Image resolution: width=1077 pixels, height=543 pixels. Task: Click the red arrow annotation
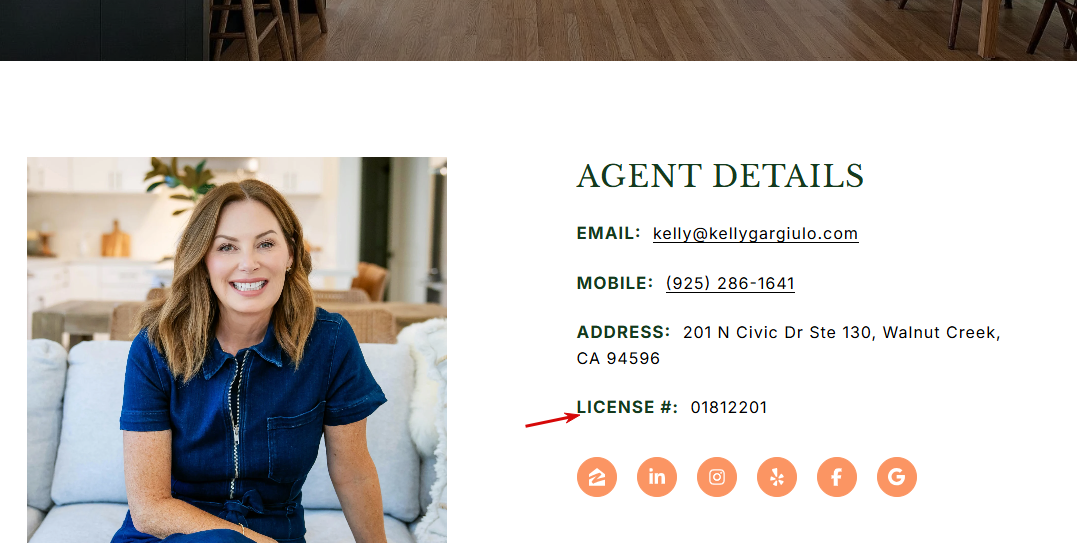553,419
